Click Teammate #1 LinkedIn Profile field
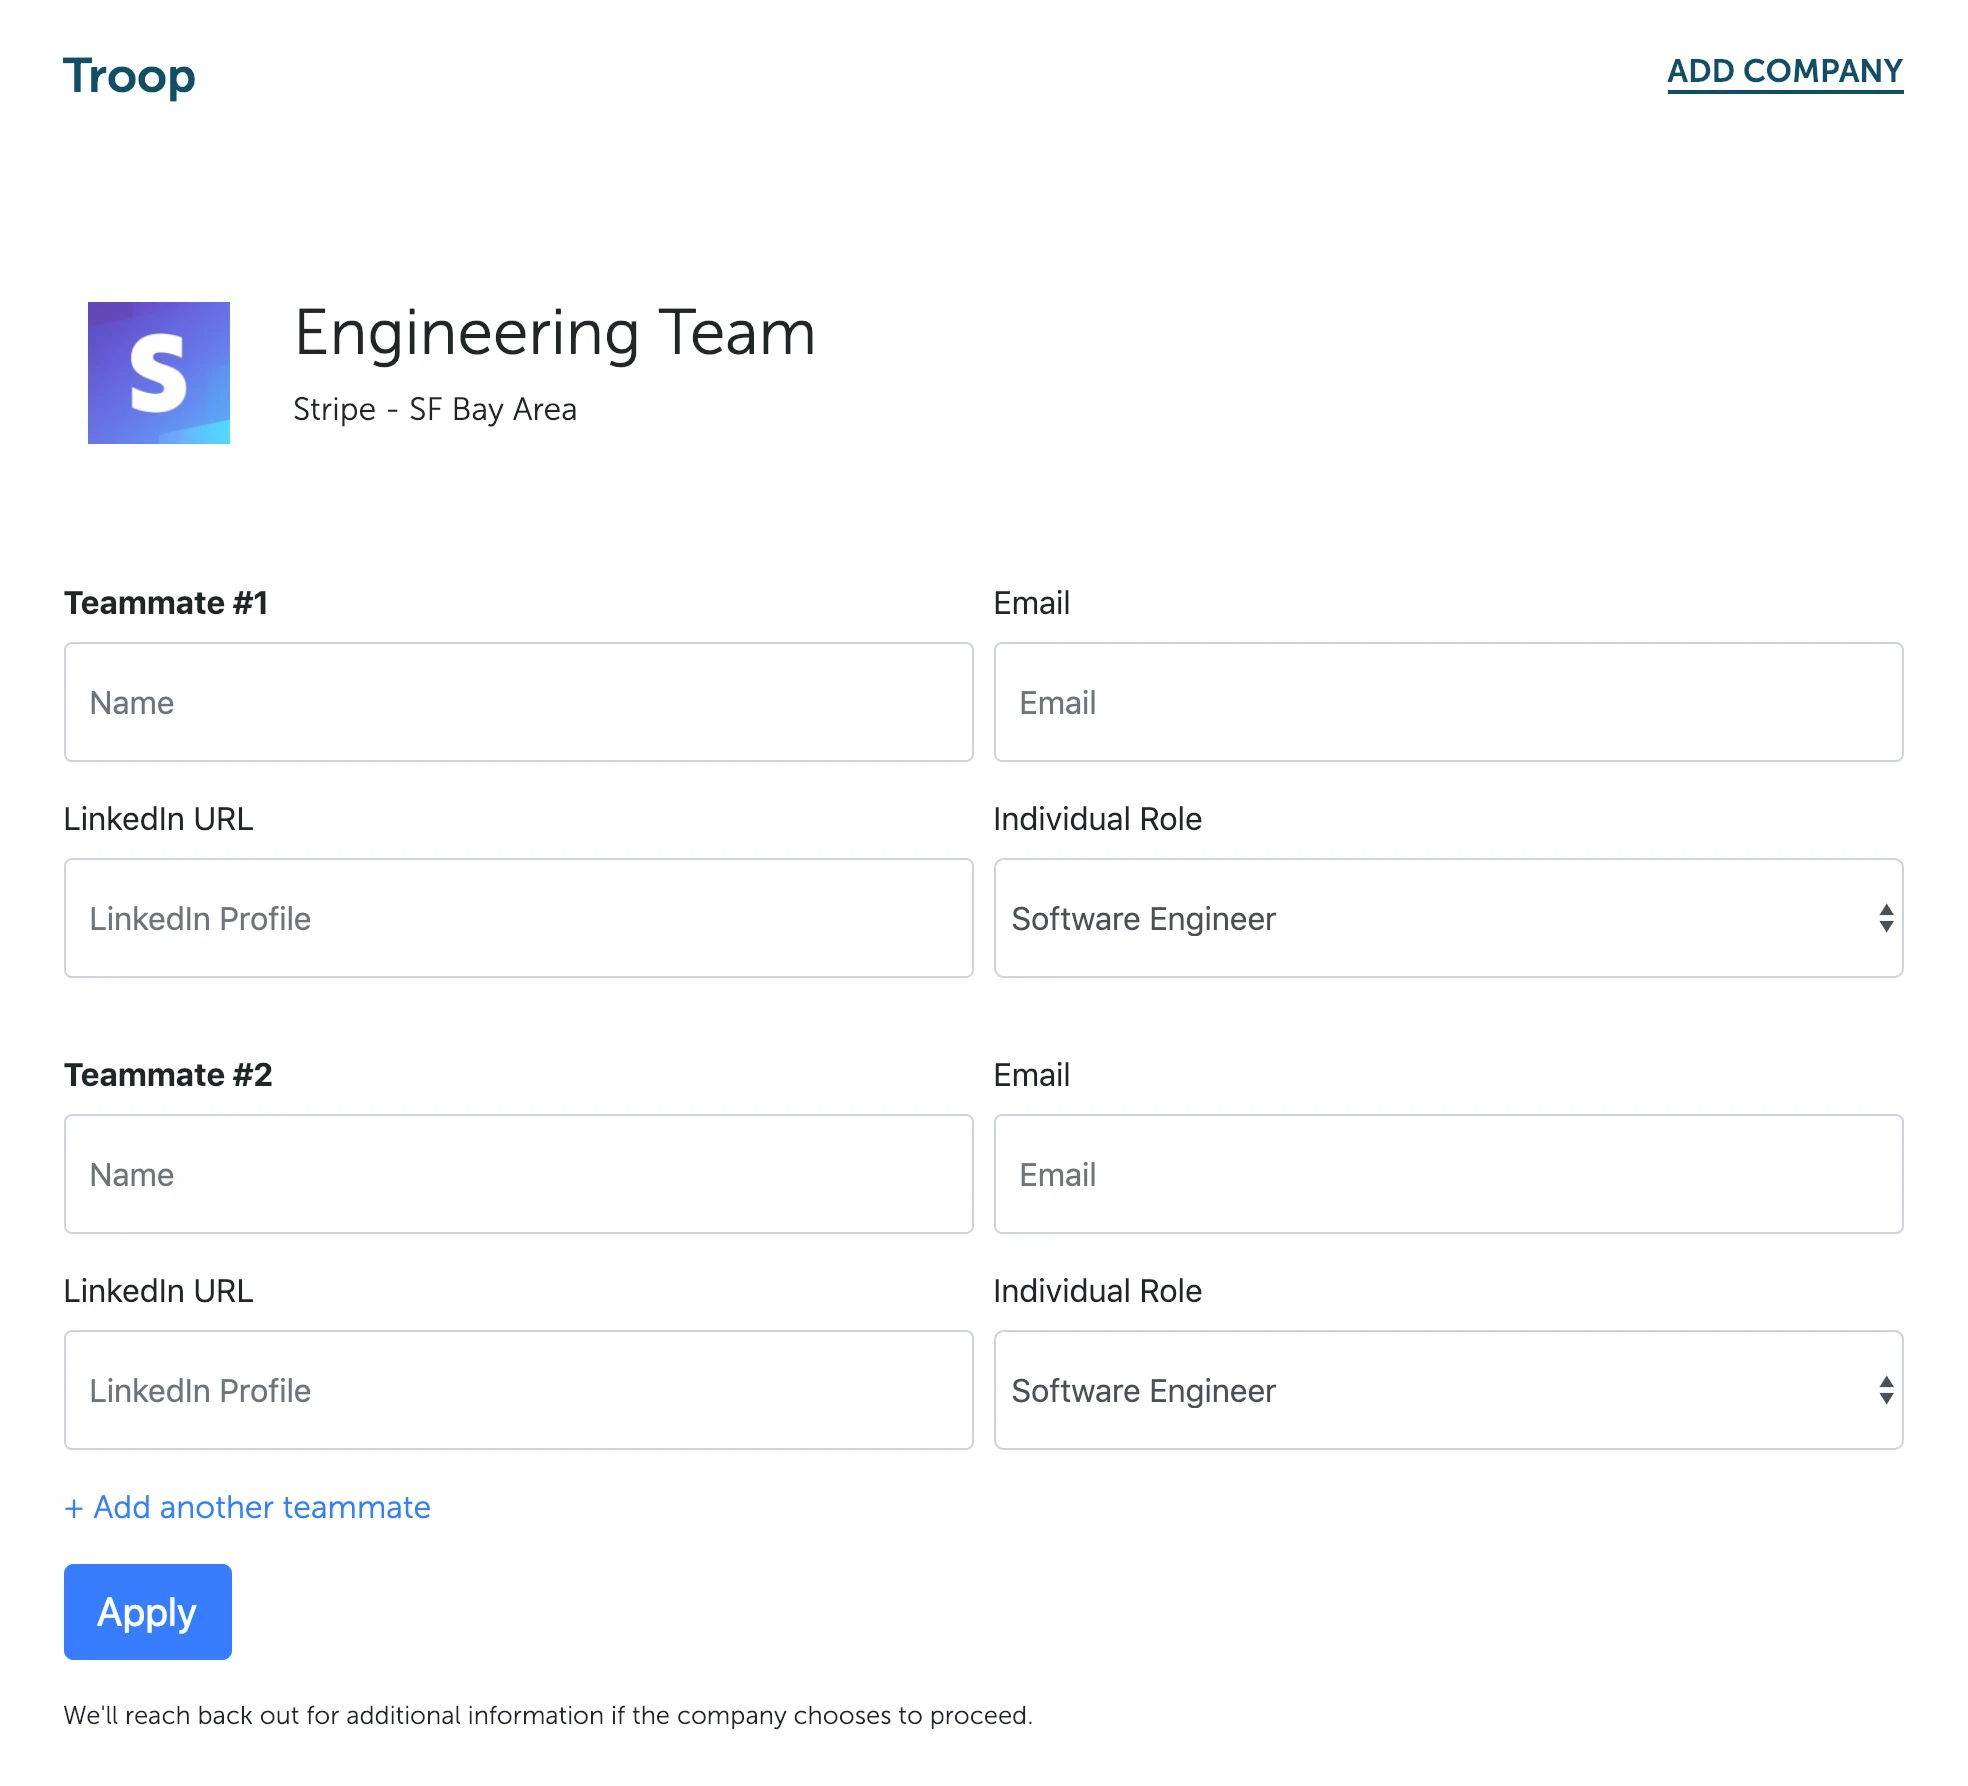 (518, 918)
